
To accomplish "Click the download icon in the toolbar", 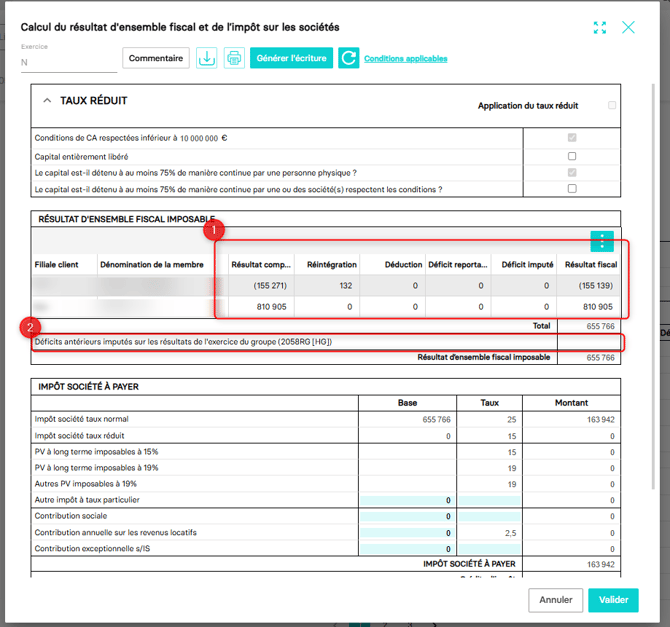I will 206,58.
